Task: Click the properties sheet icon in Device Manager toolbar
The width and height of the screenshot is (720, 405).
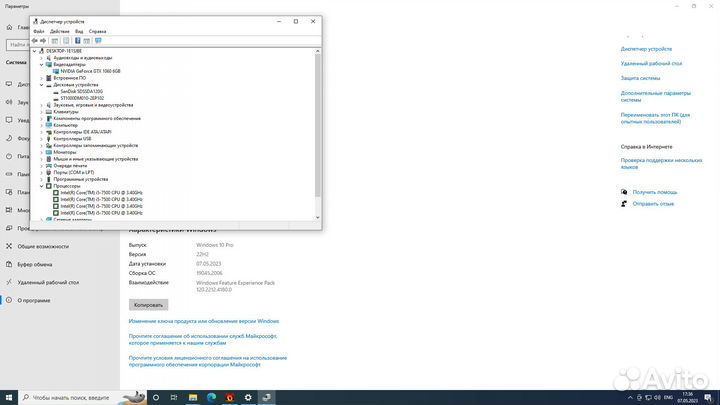Action: tap(66, 41)
